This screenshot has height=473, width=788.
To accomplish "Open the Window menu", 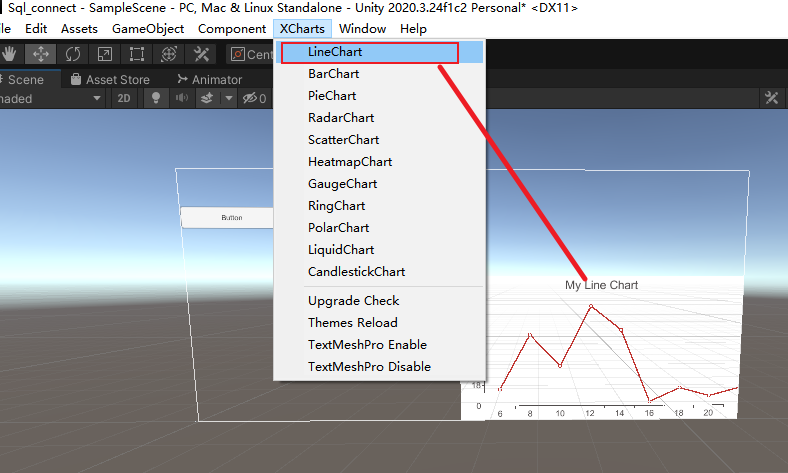I will [362, 29].
